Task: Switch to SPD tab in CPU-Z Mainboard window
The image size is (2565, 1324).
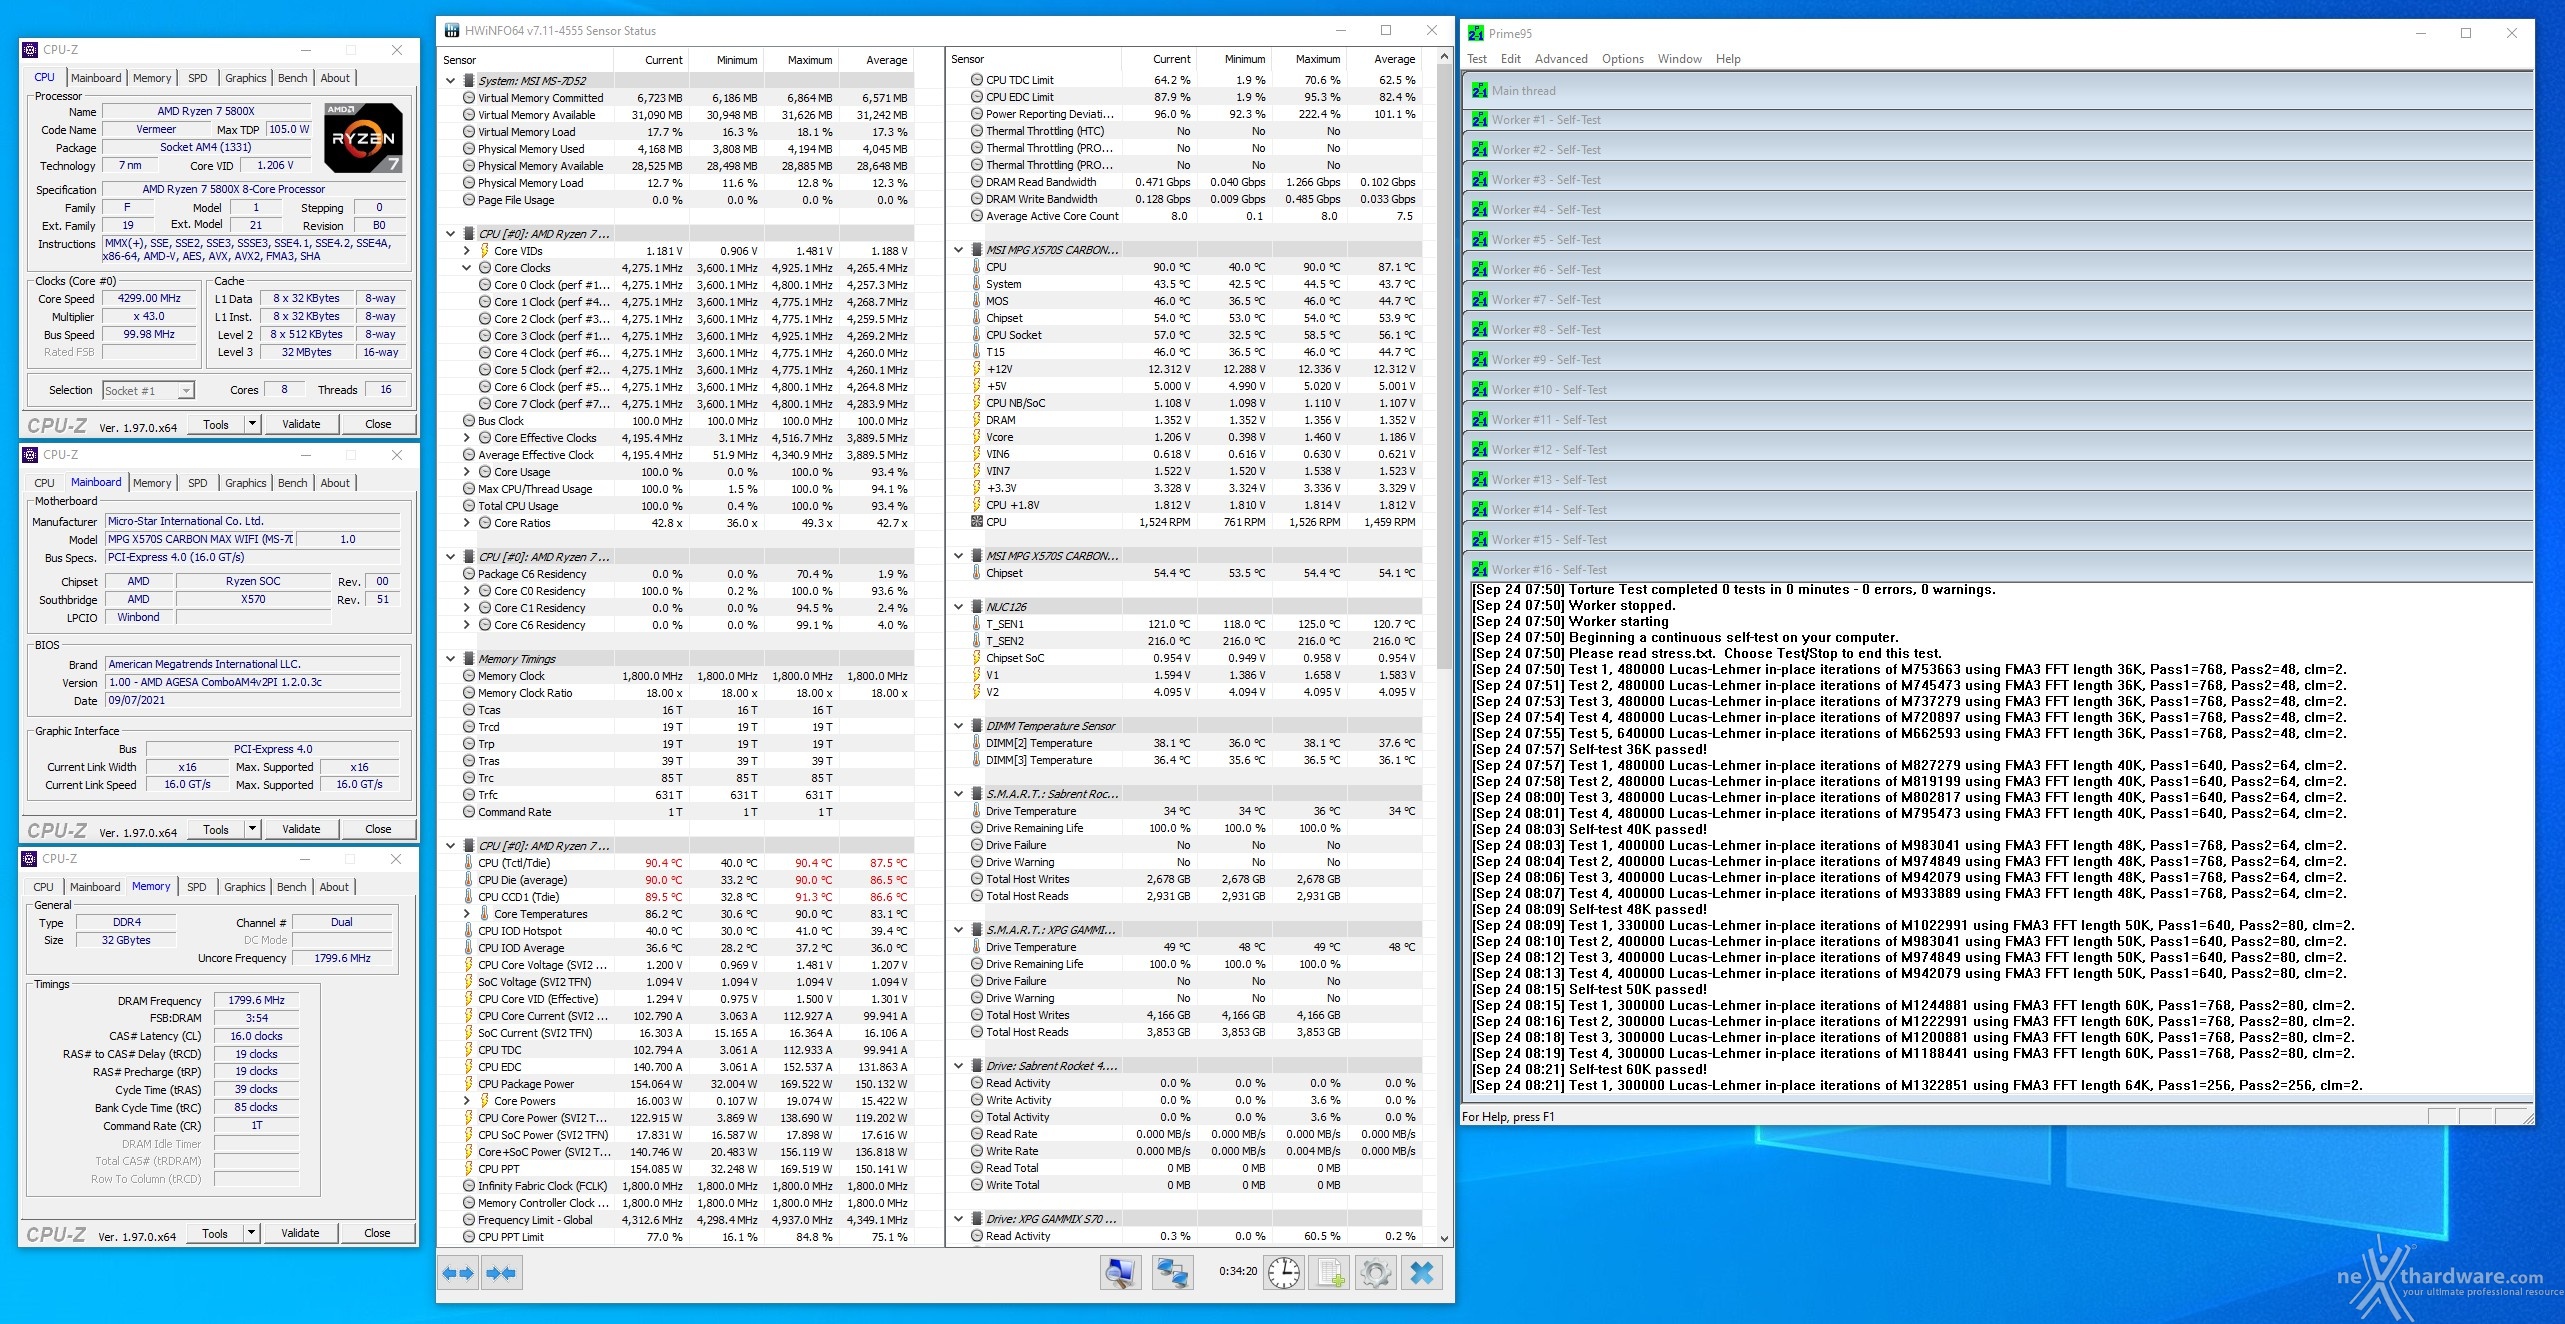Action: click(198, 483)
